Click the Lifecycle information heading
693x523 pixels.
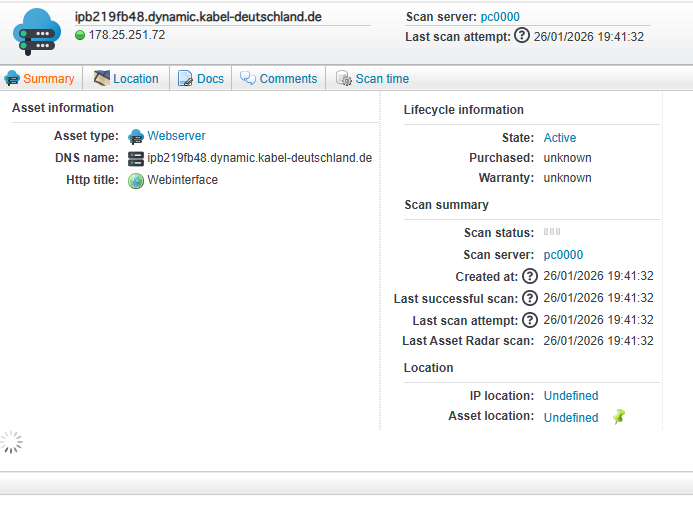(464, 110)
